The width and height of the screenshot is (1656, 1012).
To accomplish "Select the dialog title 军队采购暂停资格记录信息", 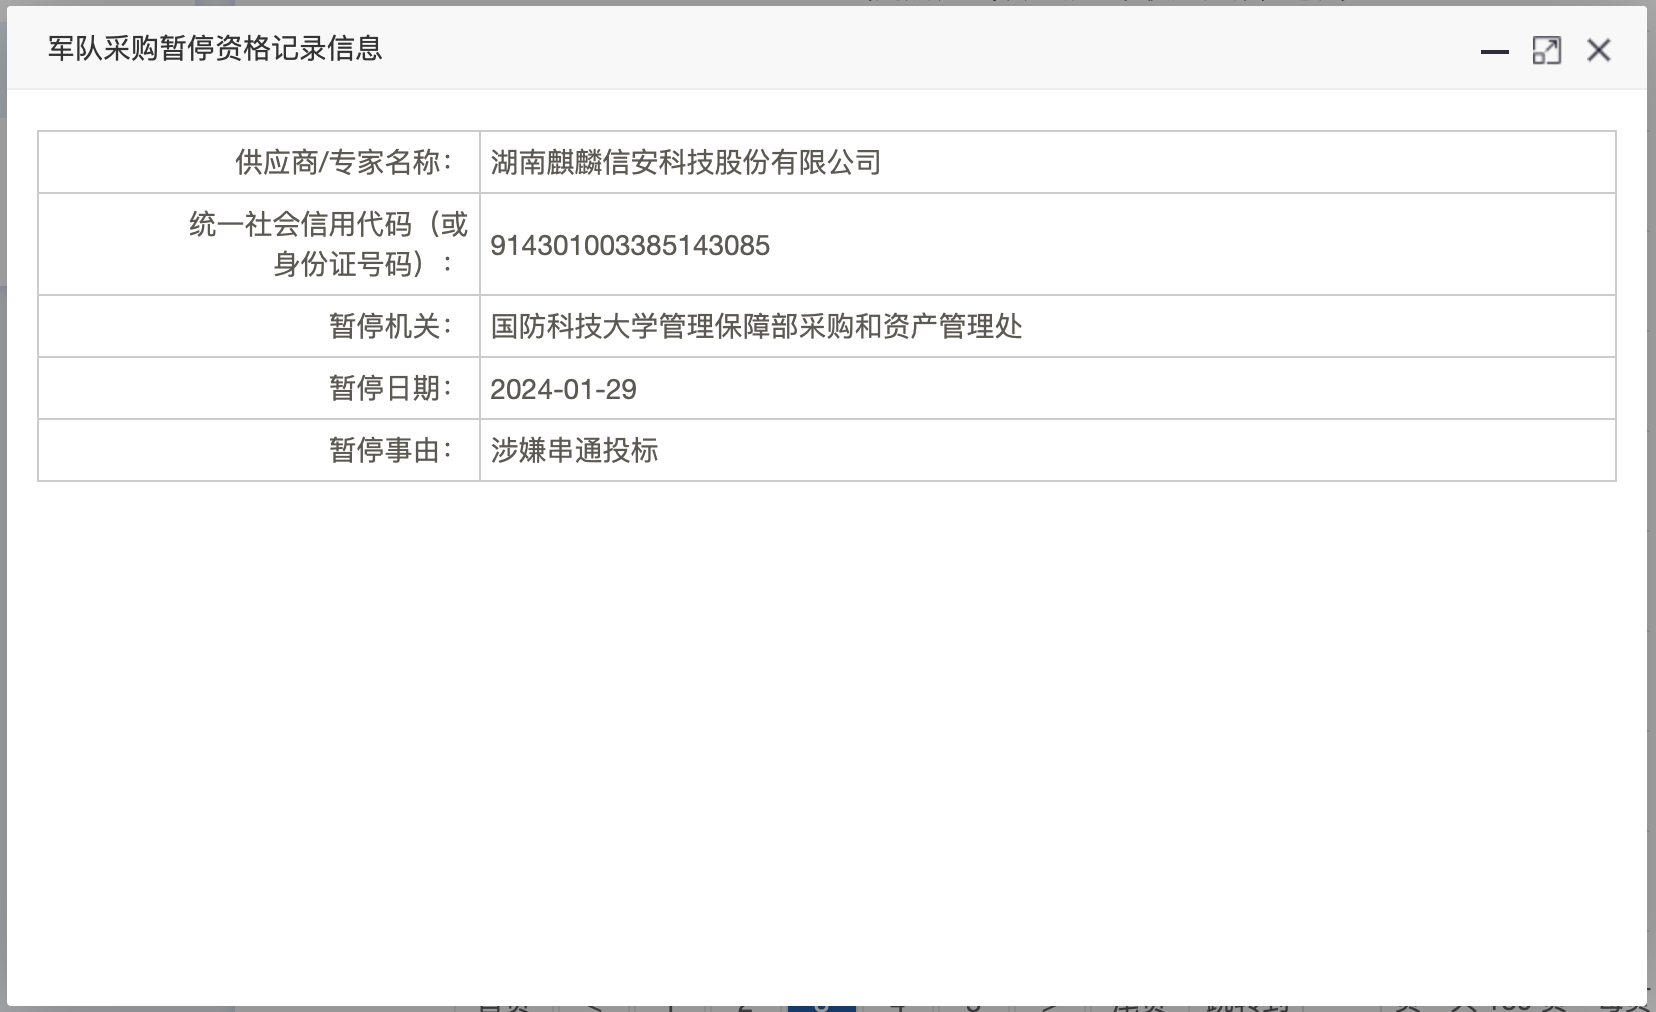I will tap(215, 49).
